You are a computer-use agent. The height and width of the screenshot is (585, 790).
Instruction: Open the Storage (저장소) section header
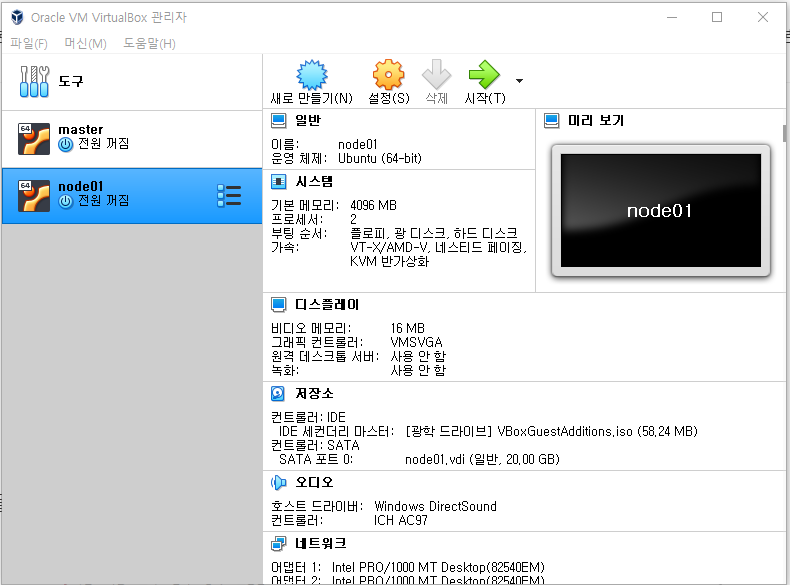tap(314, 394)
